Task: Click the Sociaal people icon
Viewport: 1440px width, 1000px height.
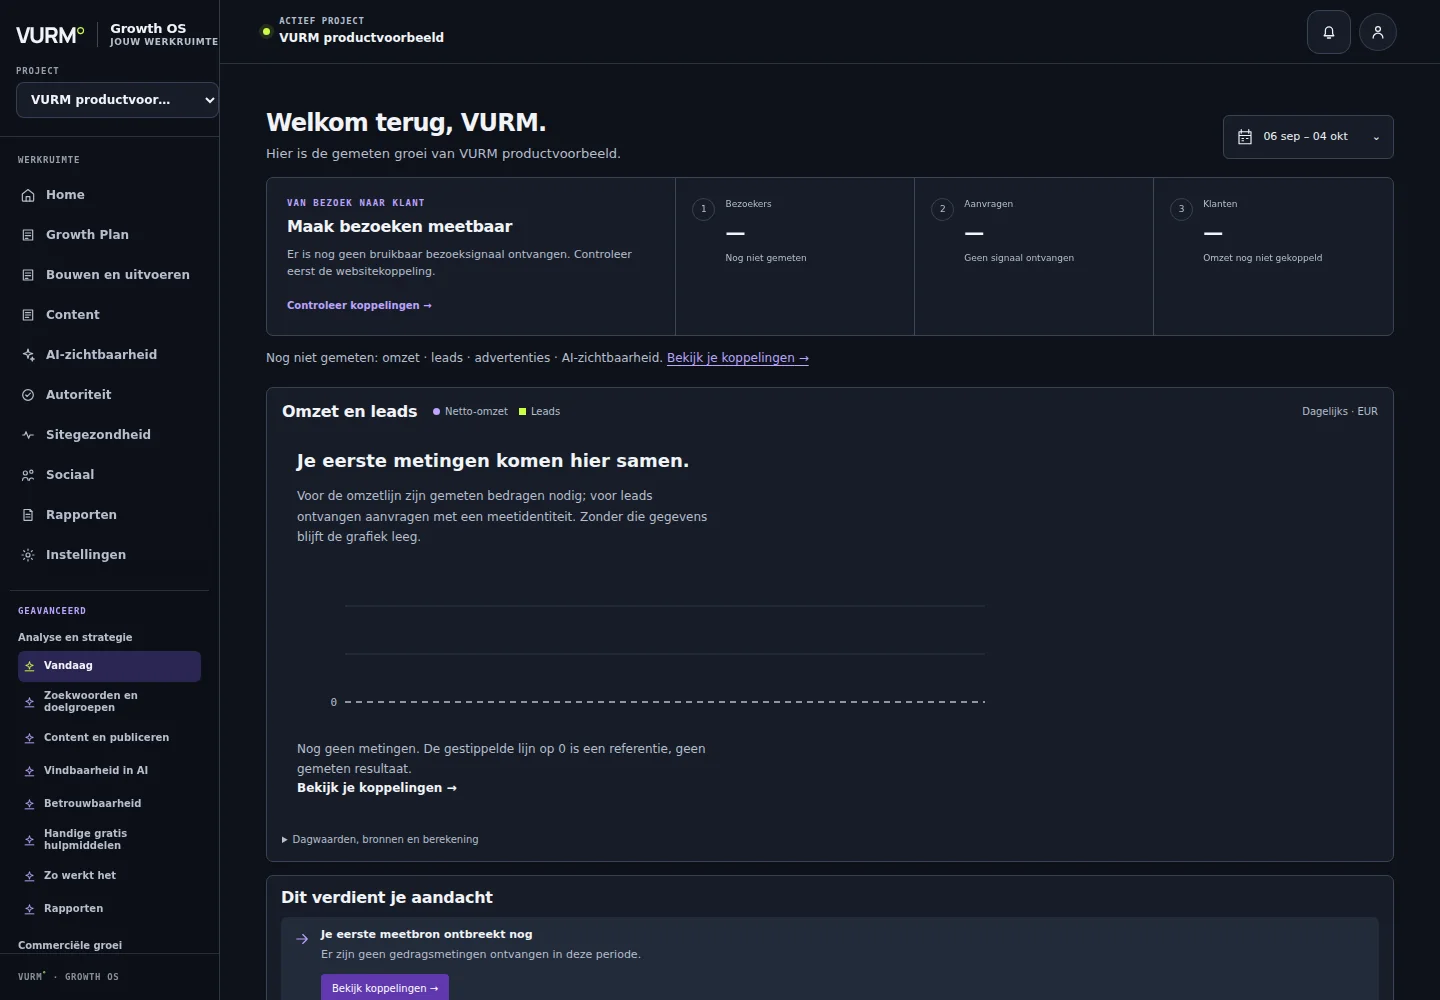Action: [28, 475]
